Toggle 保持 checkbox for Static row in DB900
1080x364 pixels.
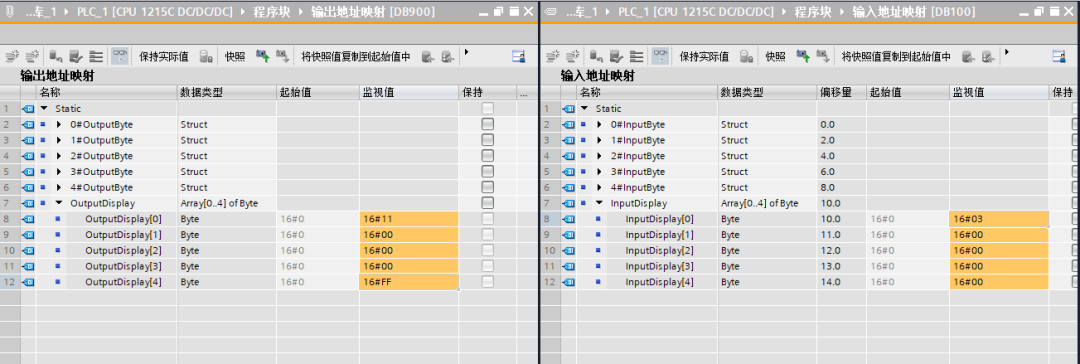[488, 108]
